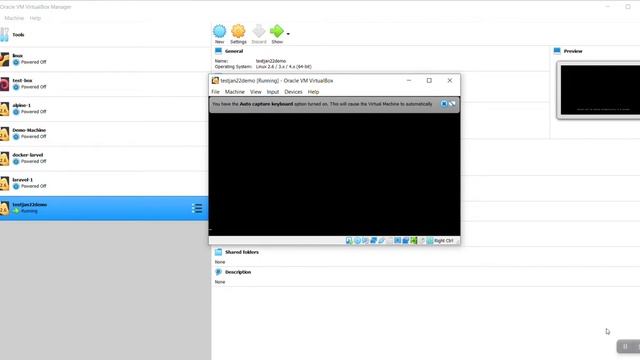640x360 pixels.
Task: Open the Machine menu in VirtualBox Manager
Action: click(x=14, y=18)
